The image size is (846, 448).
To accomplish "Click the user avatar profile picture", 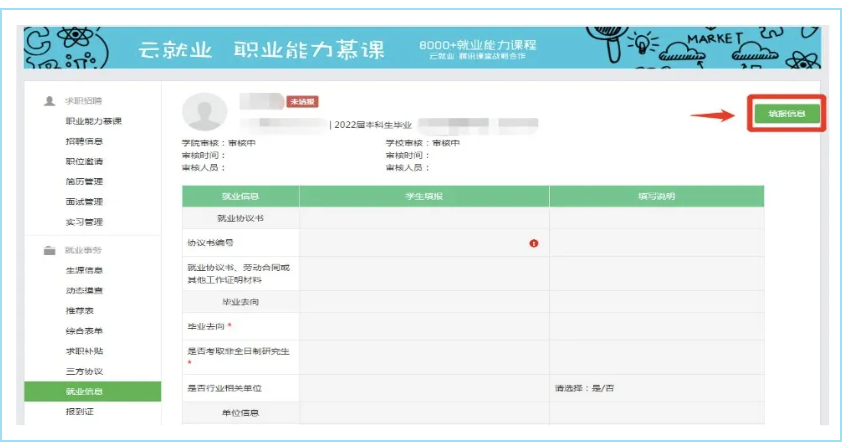I will (204, 111).
